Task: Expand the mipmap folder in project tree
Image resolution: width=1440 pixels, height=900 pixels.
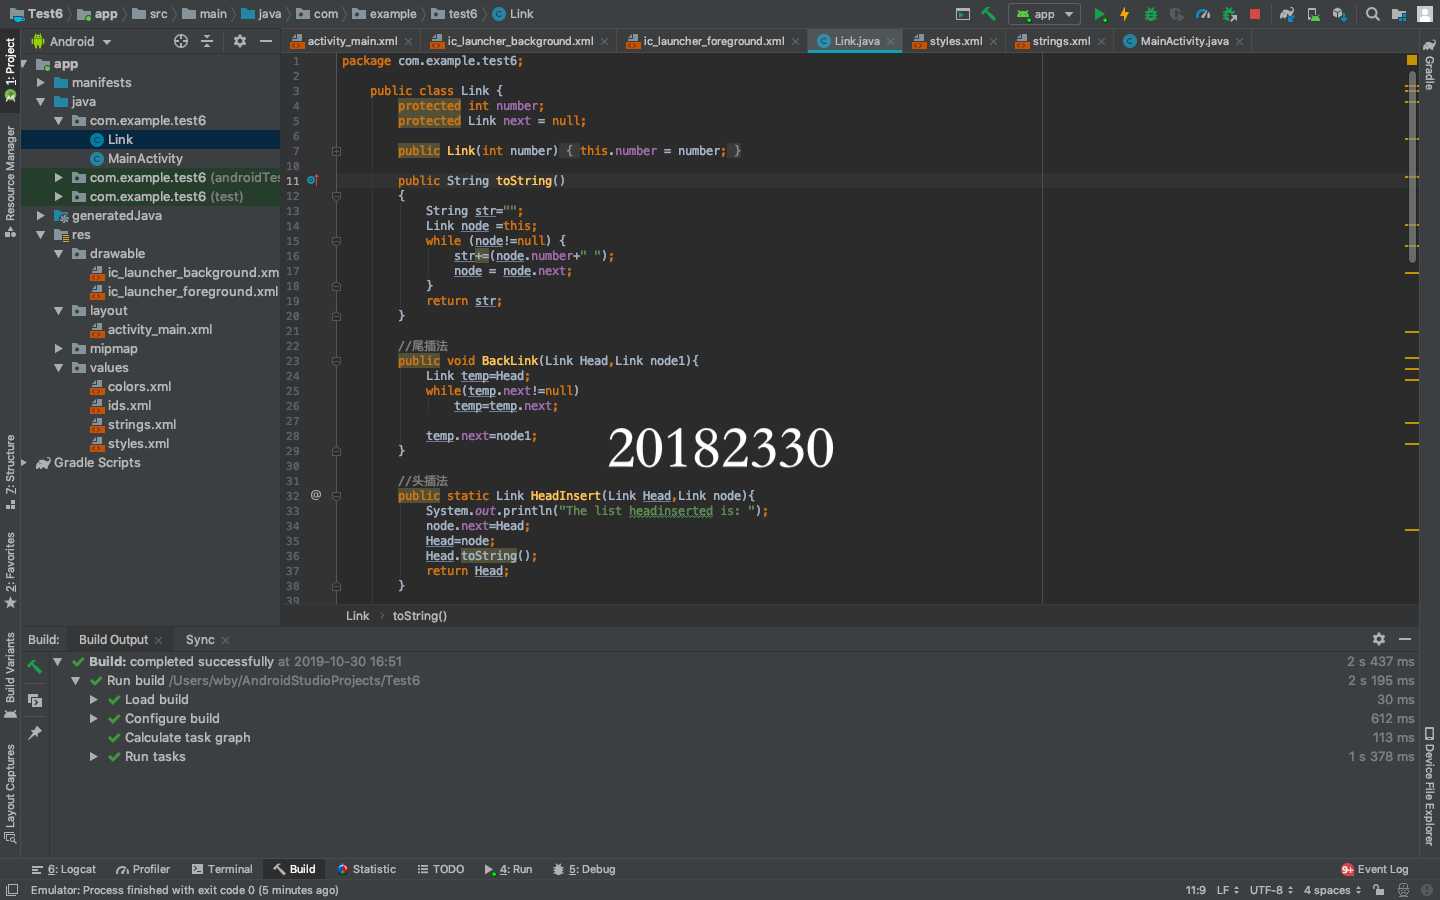Action: coord(59,349)
